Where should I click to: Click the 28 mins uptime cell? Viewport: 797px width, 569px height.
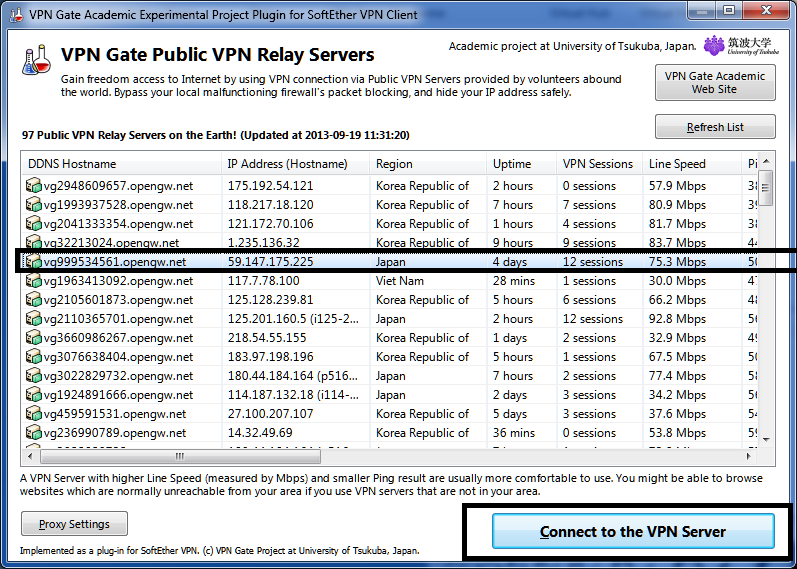click(x=513, y=281)
